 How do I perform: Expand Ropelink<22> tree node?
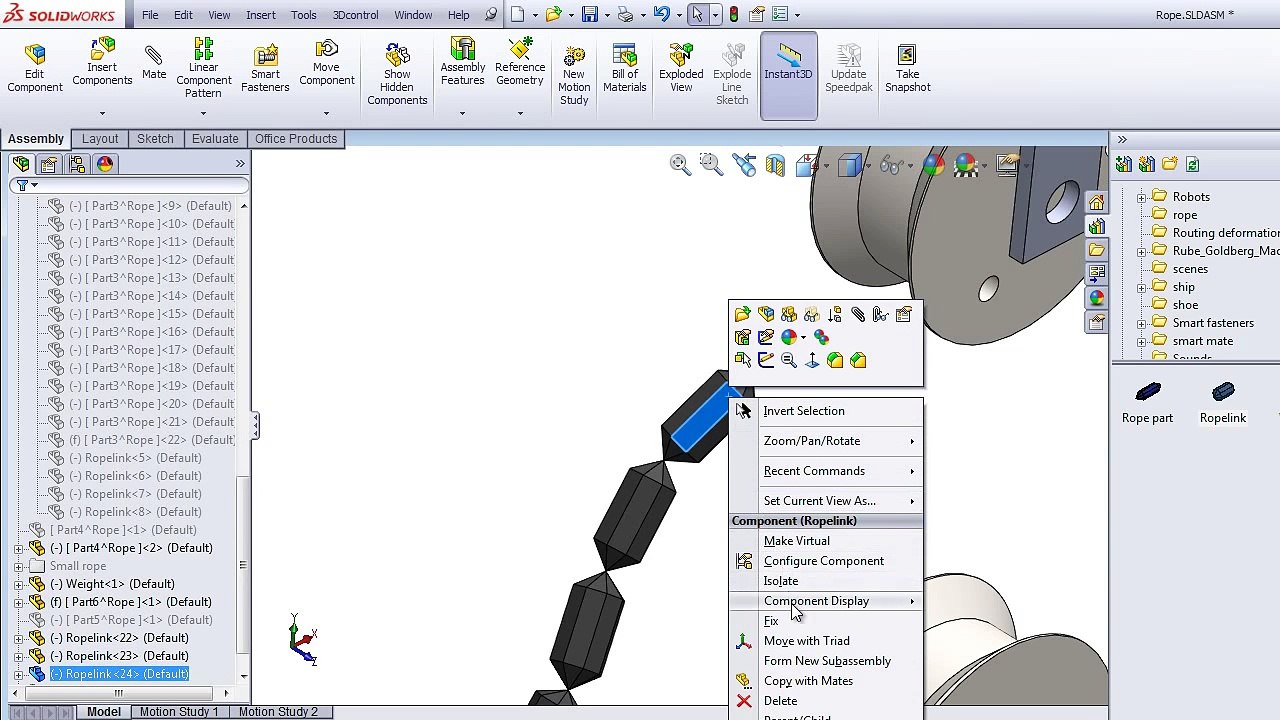pyautogui.click(x=19, y=638)
